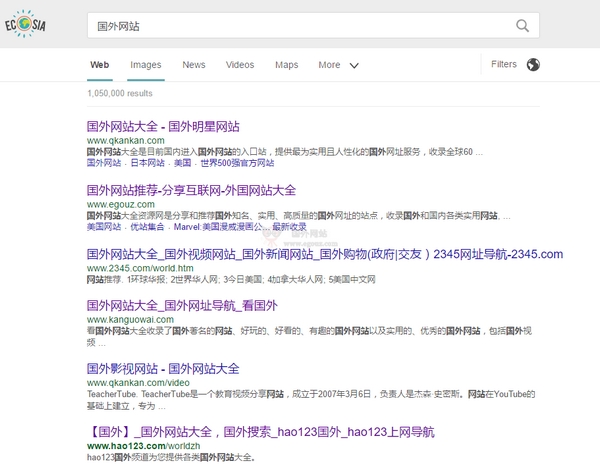Viewport: 600px width, 473px height.
Task: Focus the search box containing 国外网站
Action: click(313, 26)
